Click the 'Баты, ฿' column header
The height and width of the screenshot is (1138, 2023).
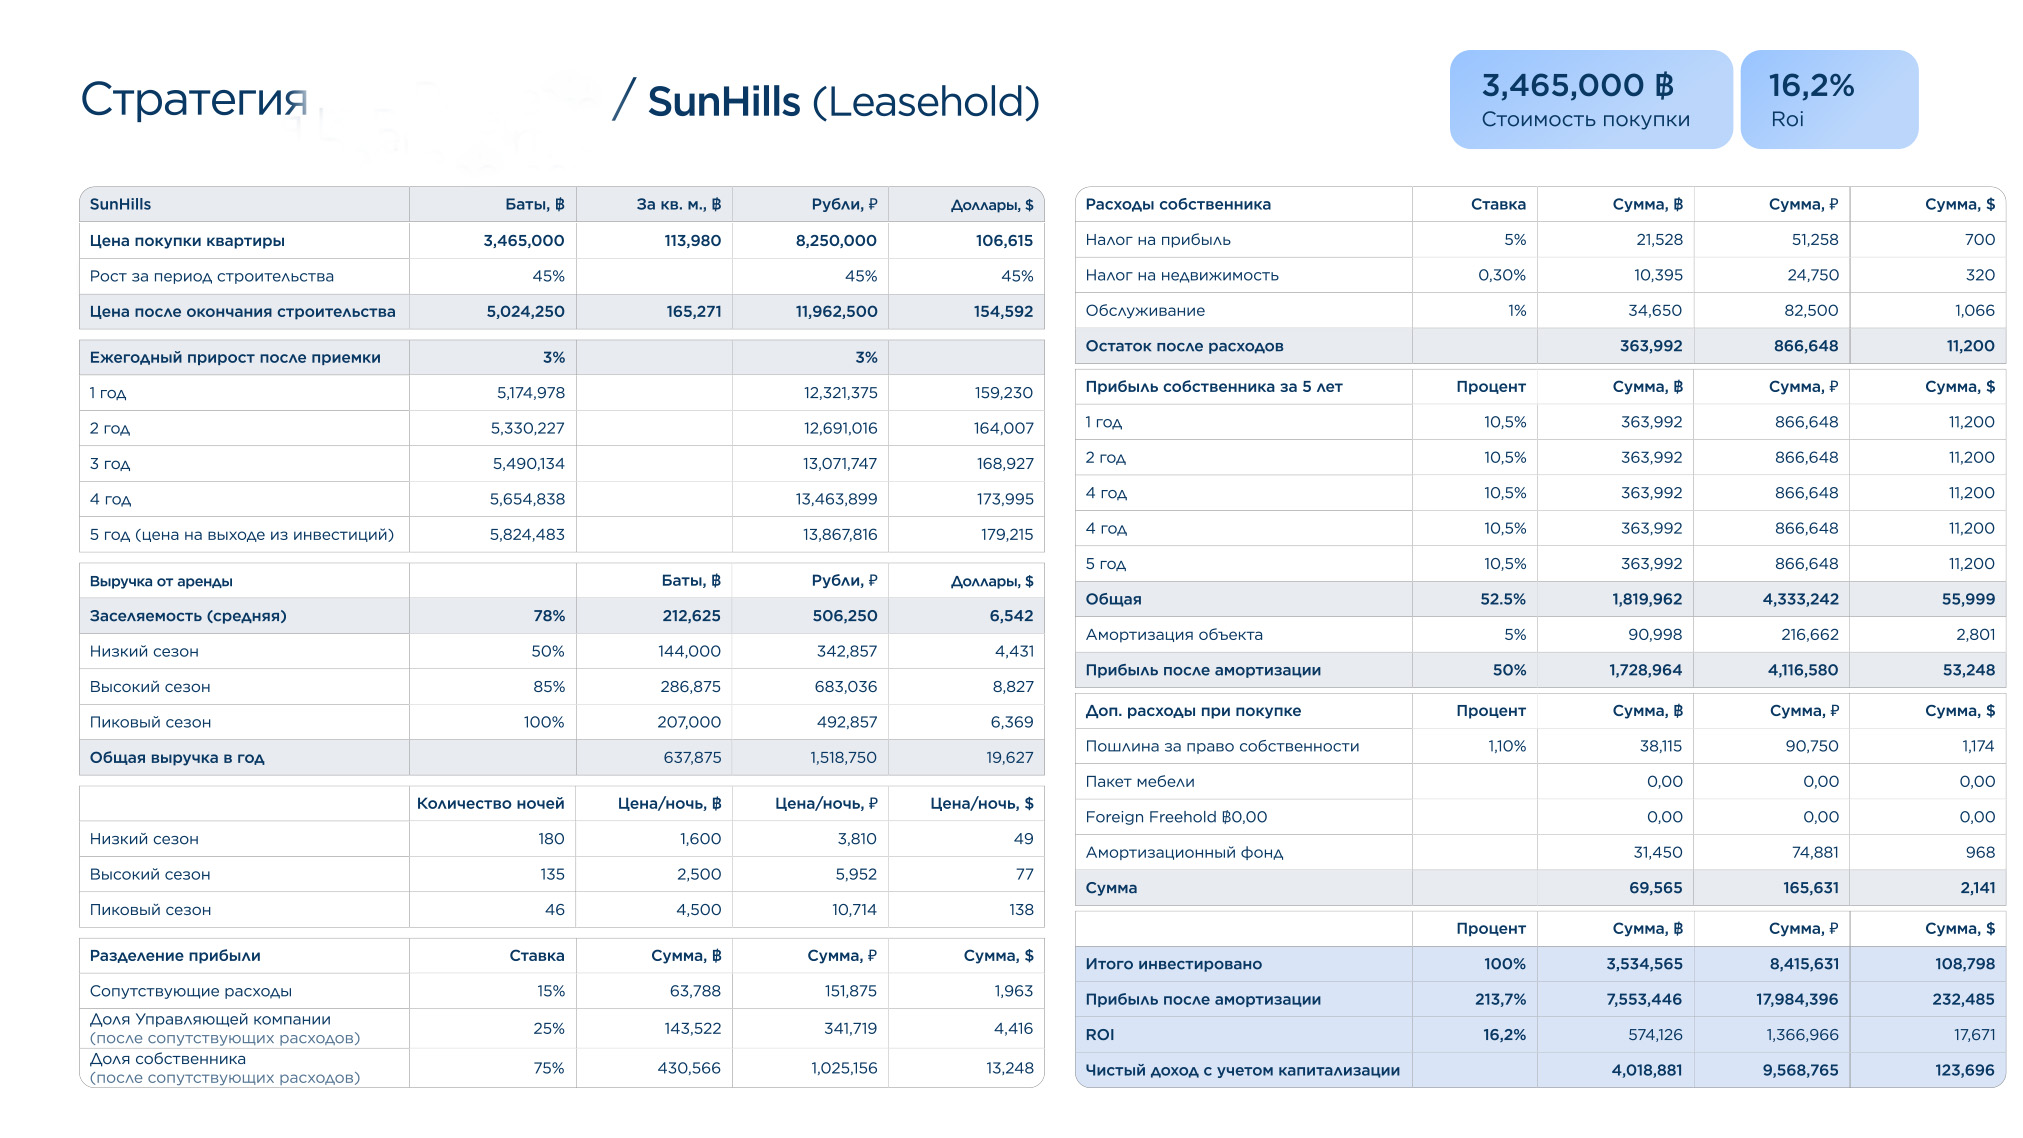click(534, 204)
